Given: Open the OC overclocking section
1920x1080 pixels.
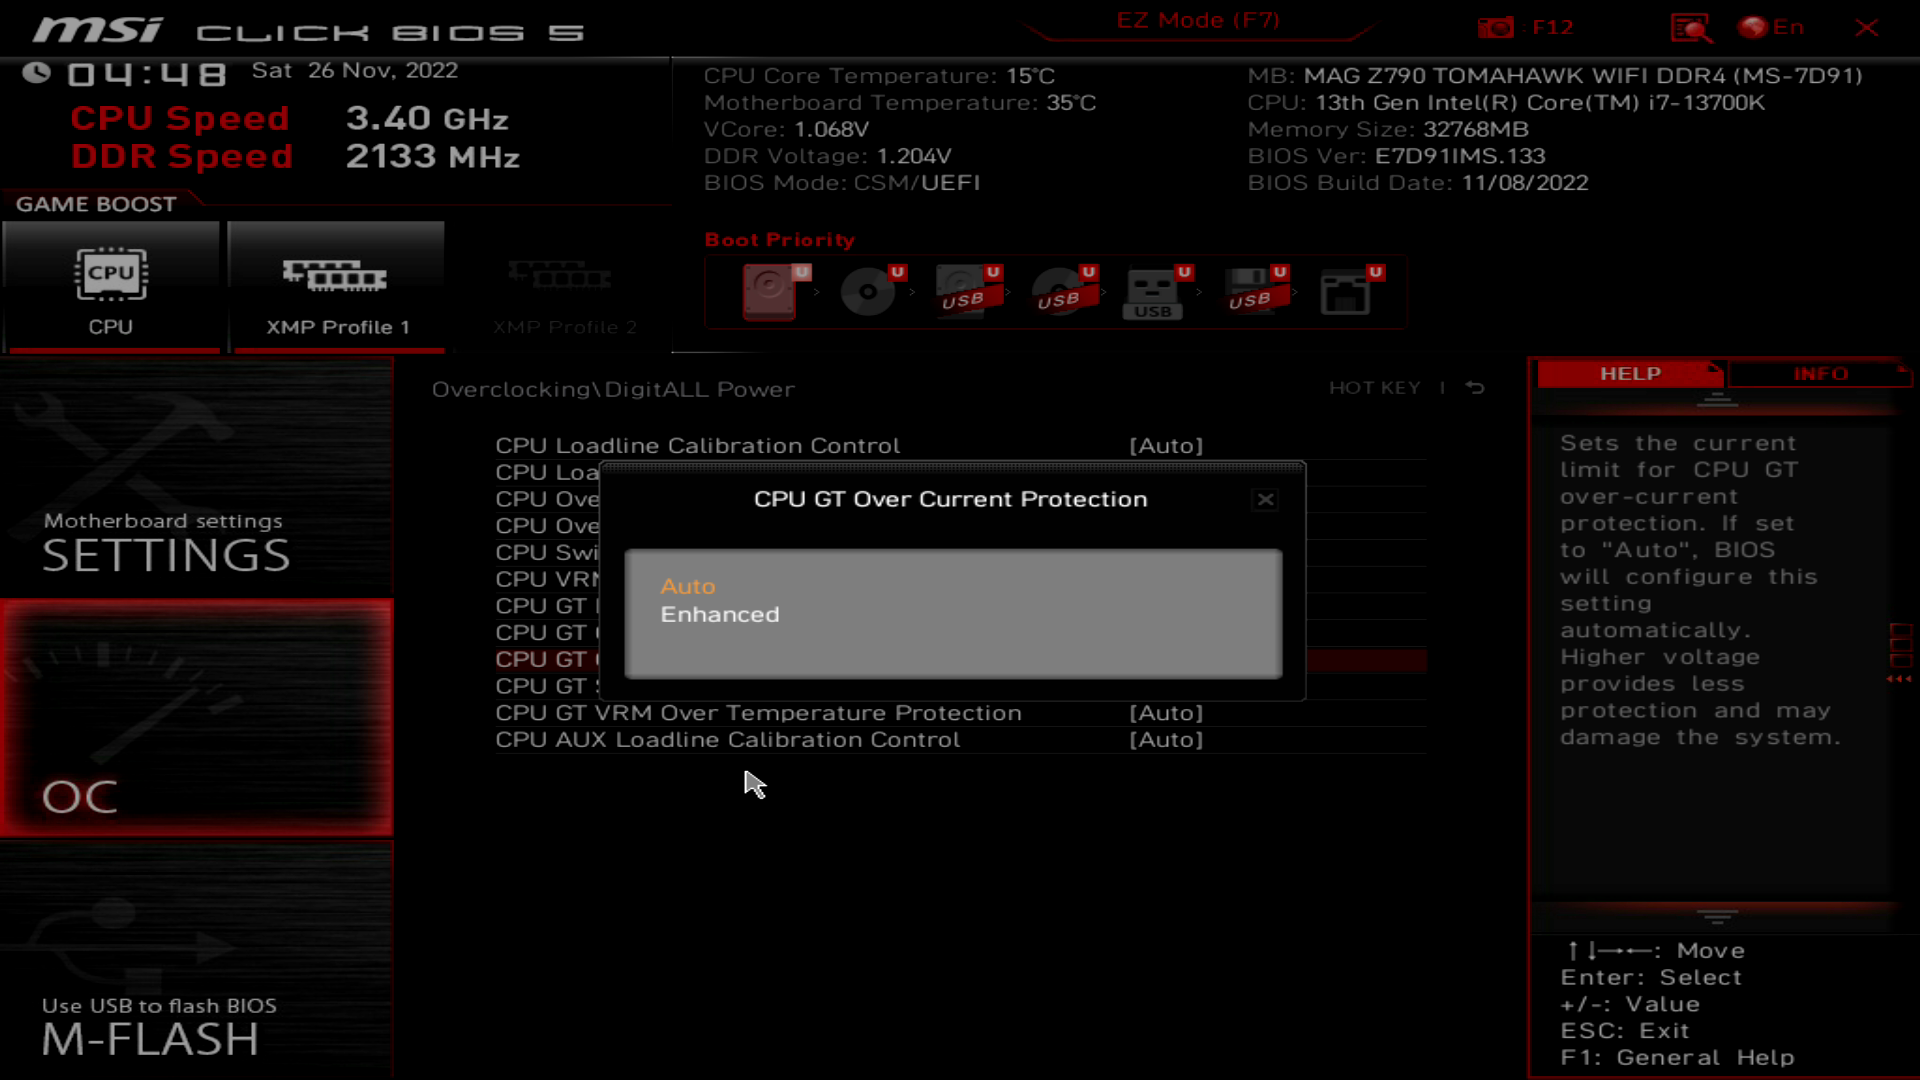Looking at the screenshot, I should [197, 717].
